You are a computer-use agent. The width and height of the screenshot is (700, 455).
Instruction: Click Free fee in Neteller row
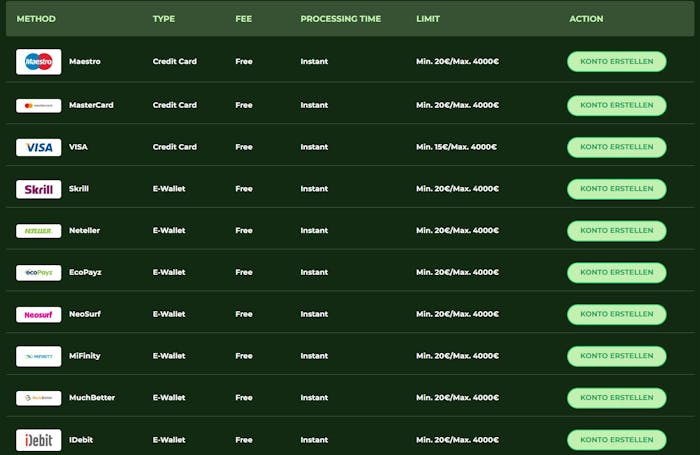(x=244, y=231)
